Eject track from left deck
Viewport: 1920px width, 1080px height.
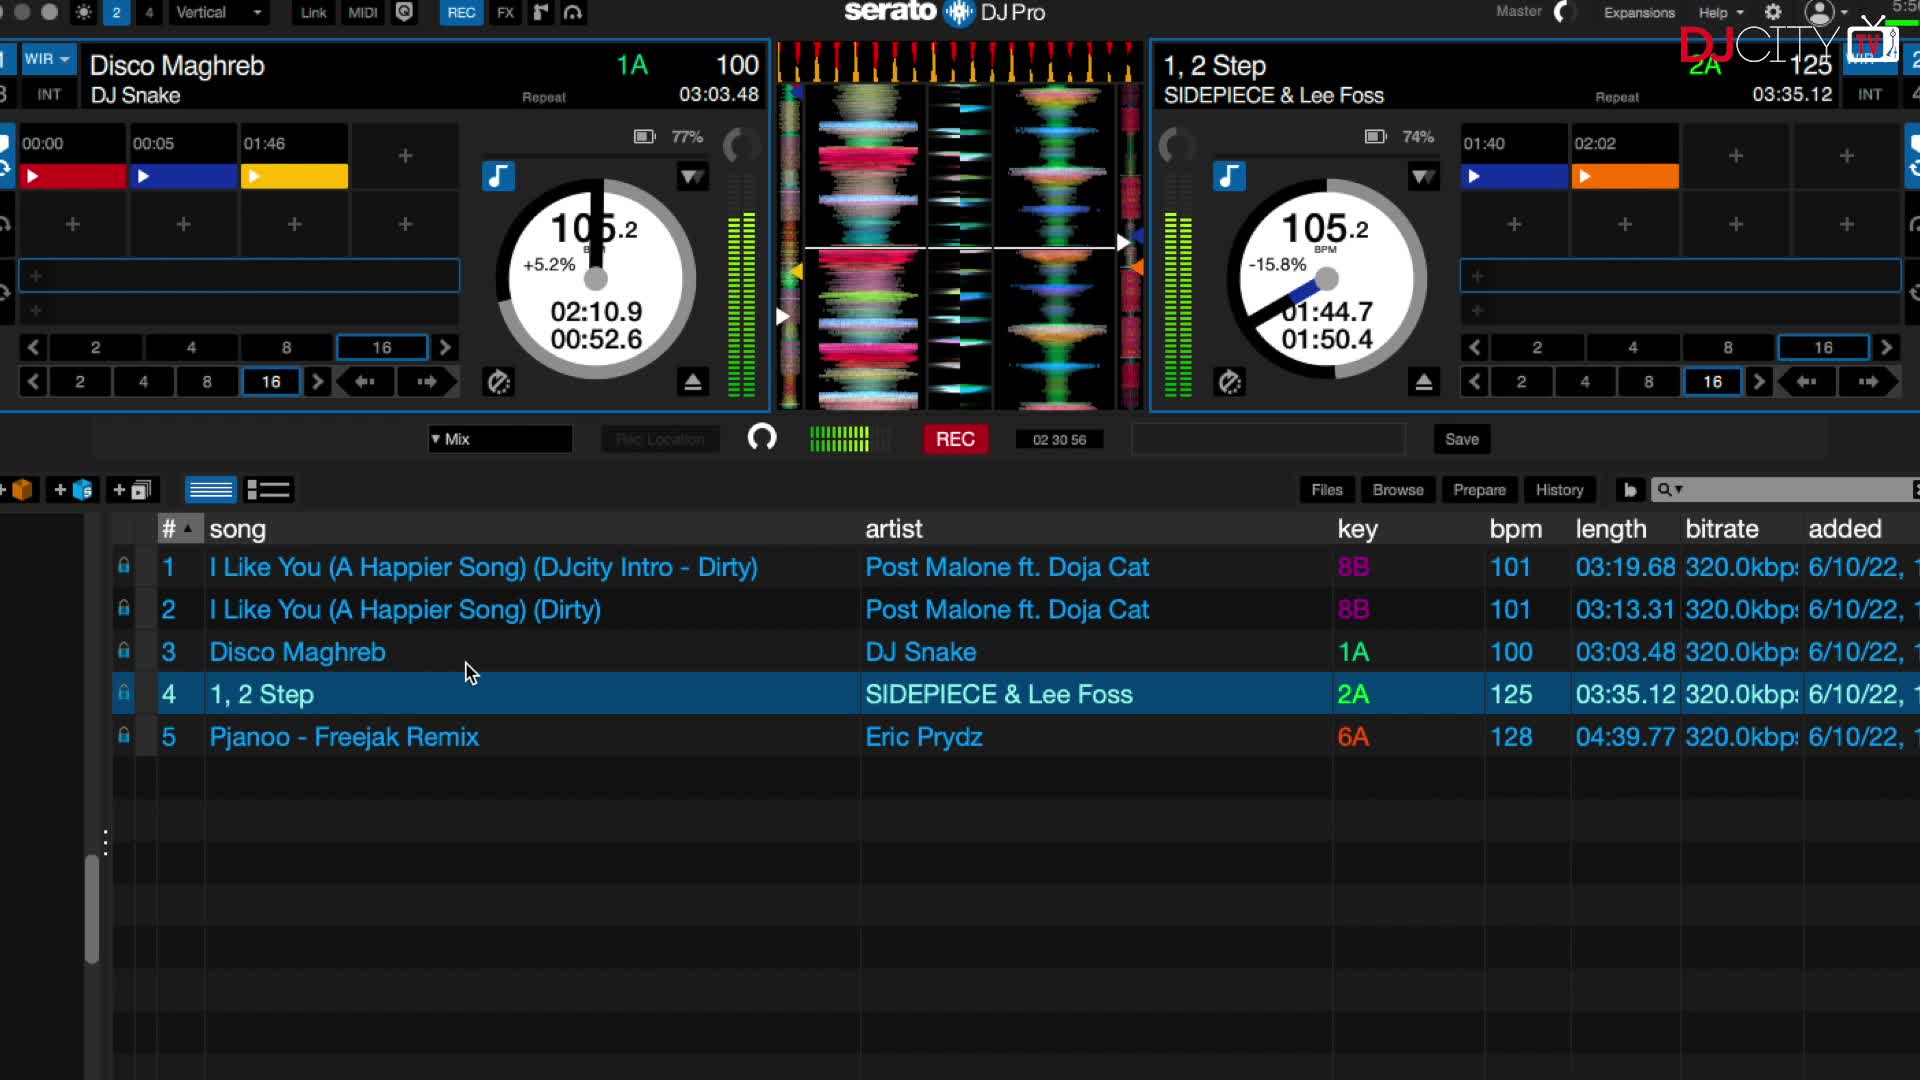point(692,381)
